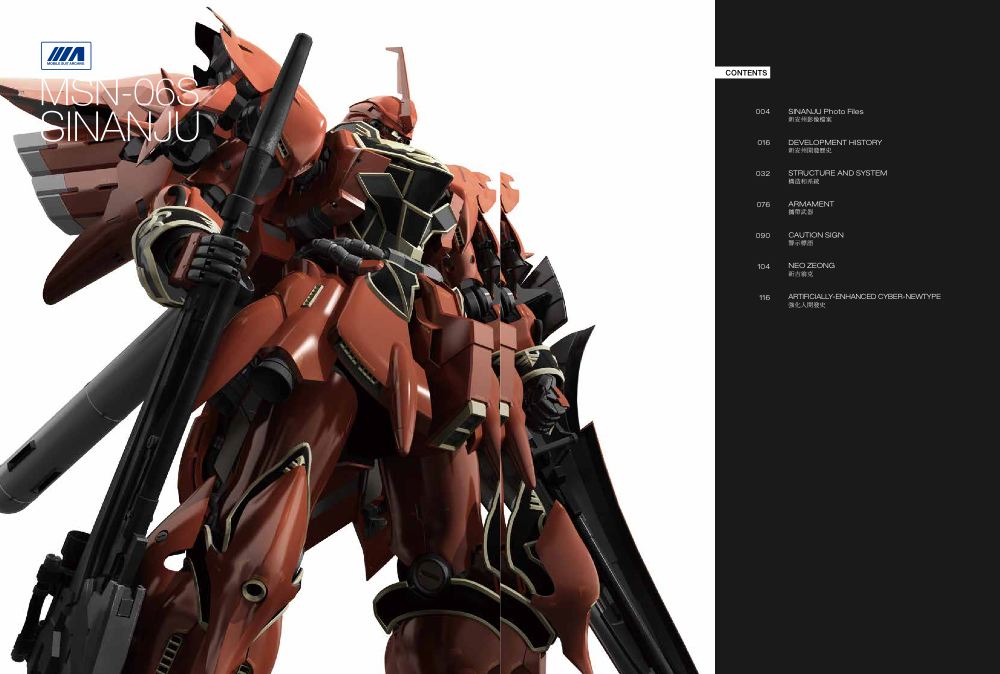Select the Chinese subtitle under STRUCTURE AND SYSTEM

(x=804, y=181)
